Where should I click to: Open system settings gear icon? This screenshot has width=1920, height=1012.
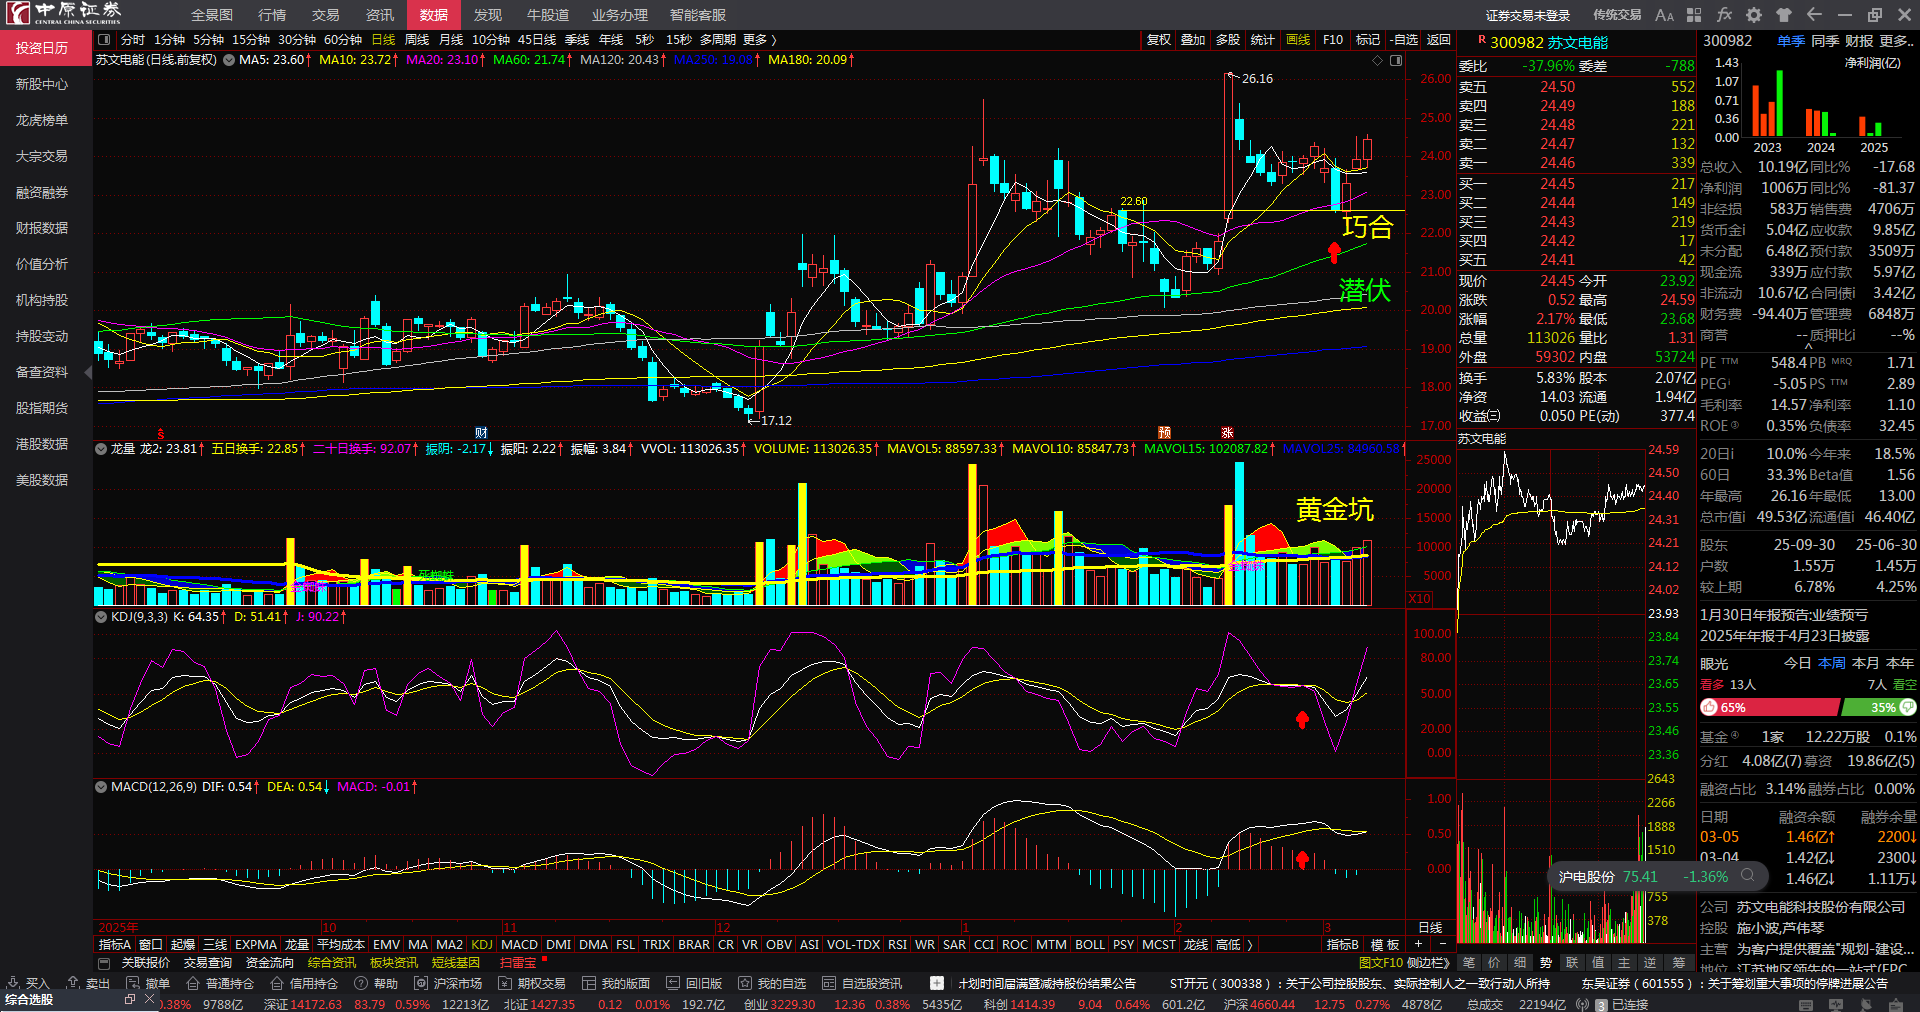1754,15
